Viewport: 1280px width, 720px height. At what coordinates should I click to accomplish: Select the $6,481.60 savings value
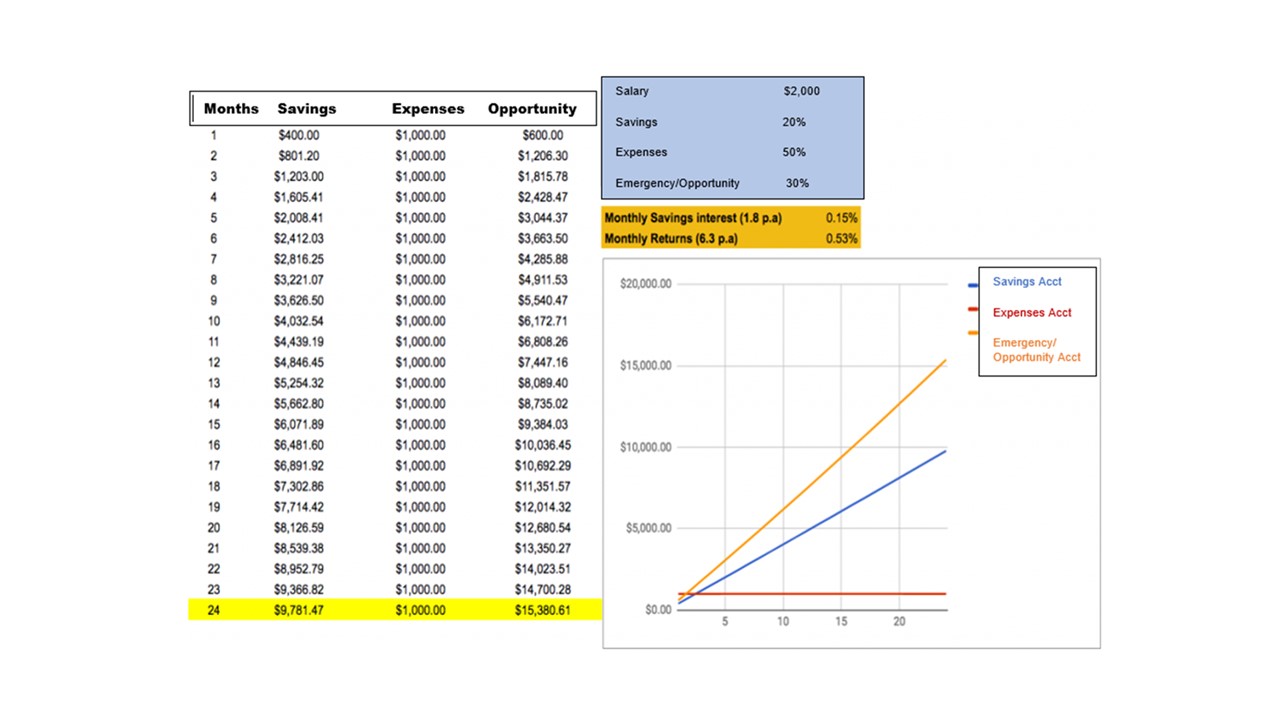tap(299, 445)
